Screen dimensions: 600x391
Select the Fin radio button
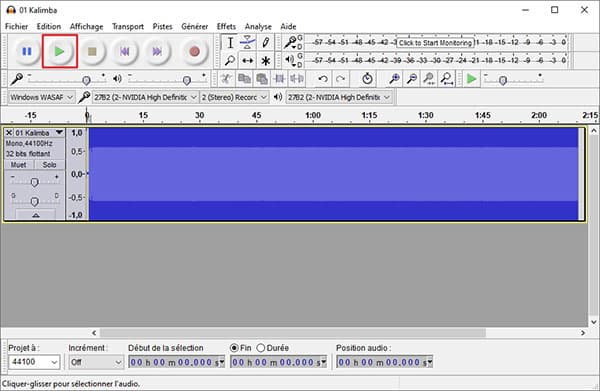235,348
